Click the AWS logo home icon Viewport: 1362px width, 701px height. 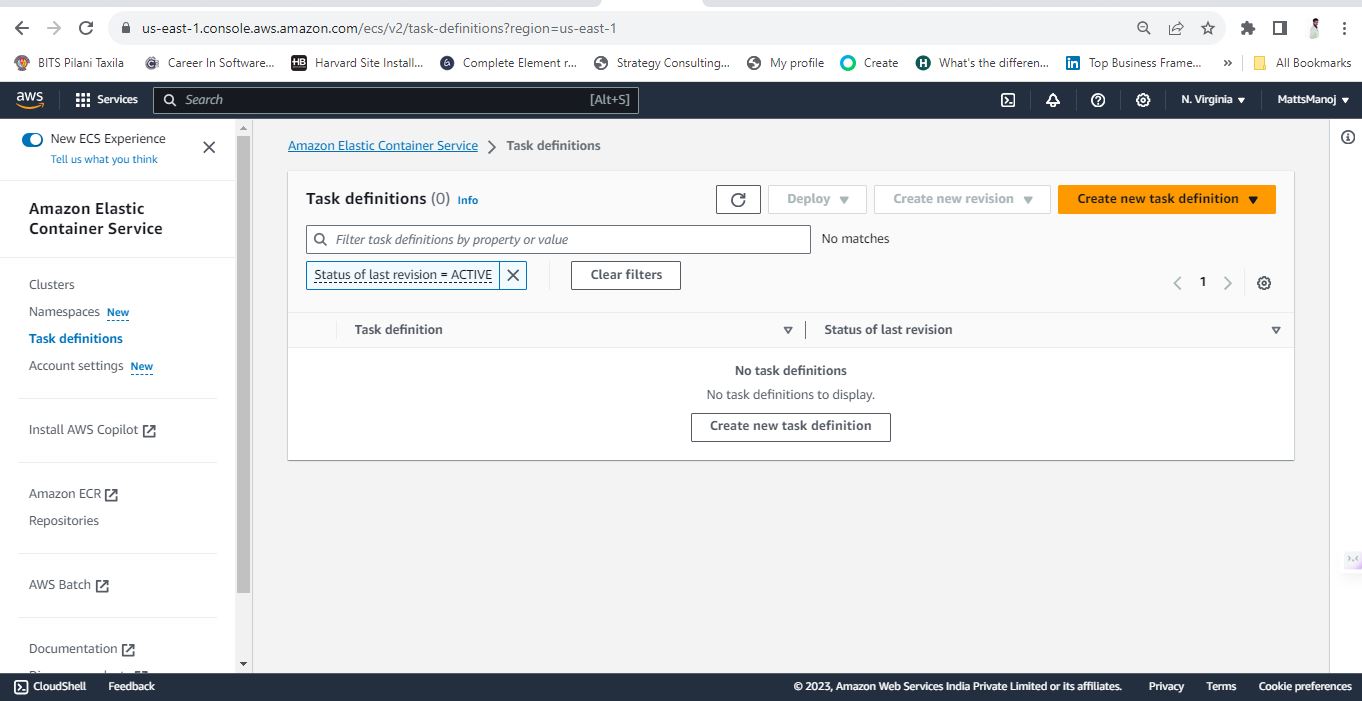30,99
